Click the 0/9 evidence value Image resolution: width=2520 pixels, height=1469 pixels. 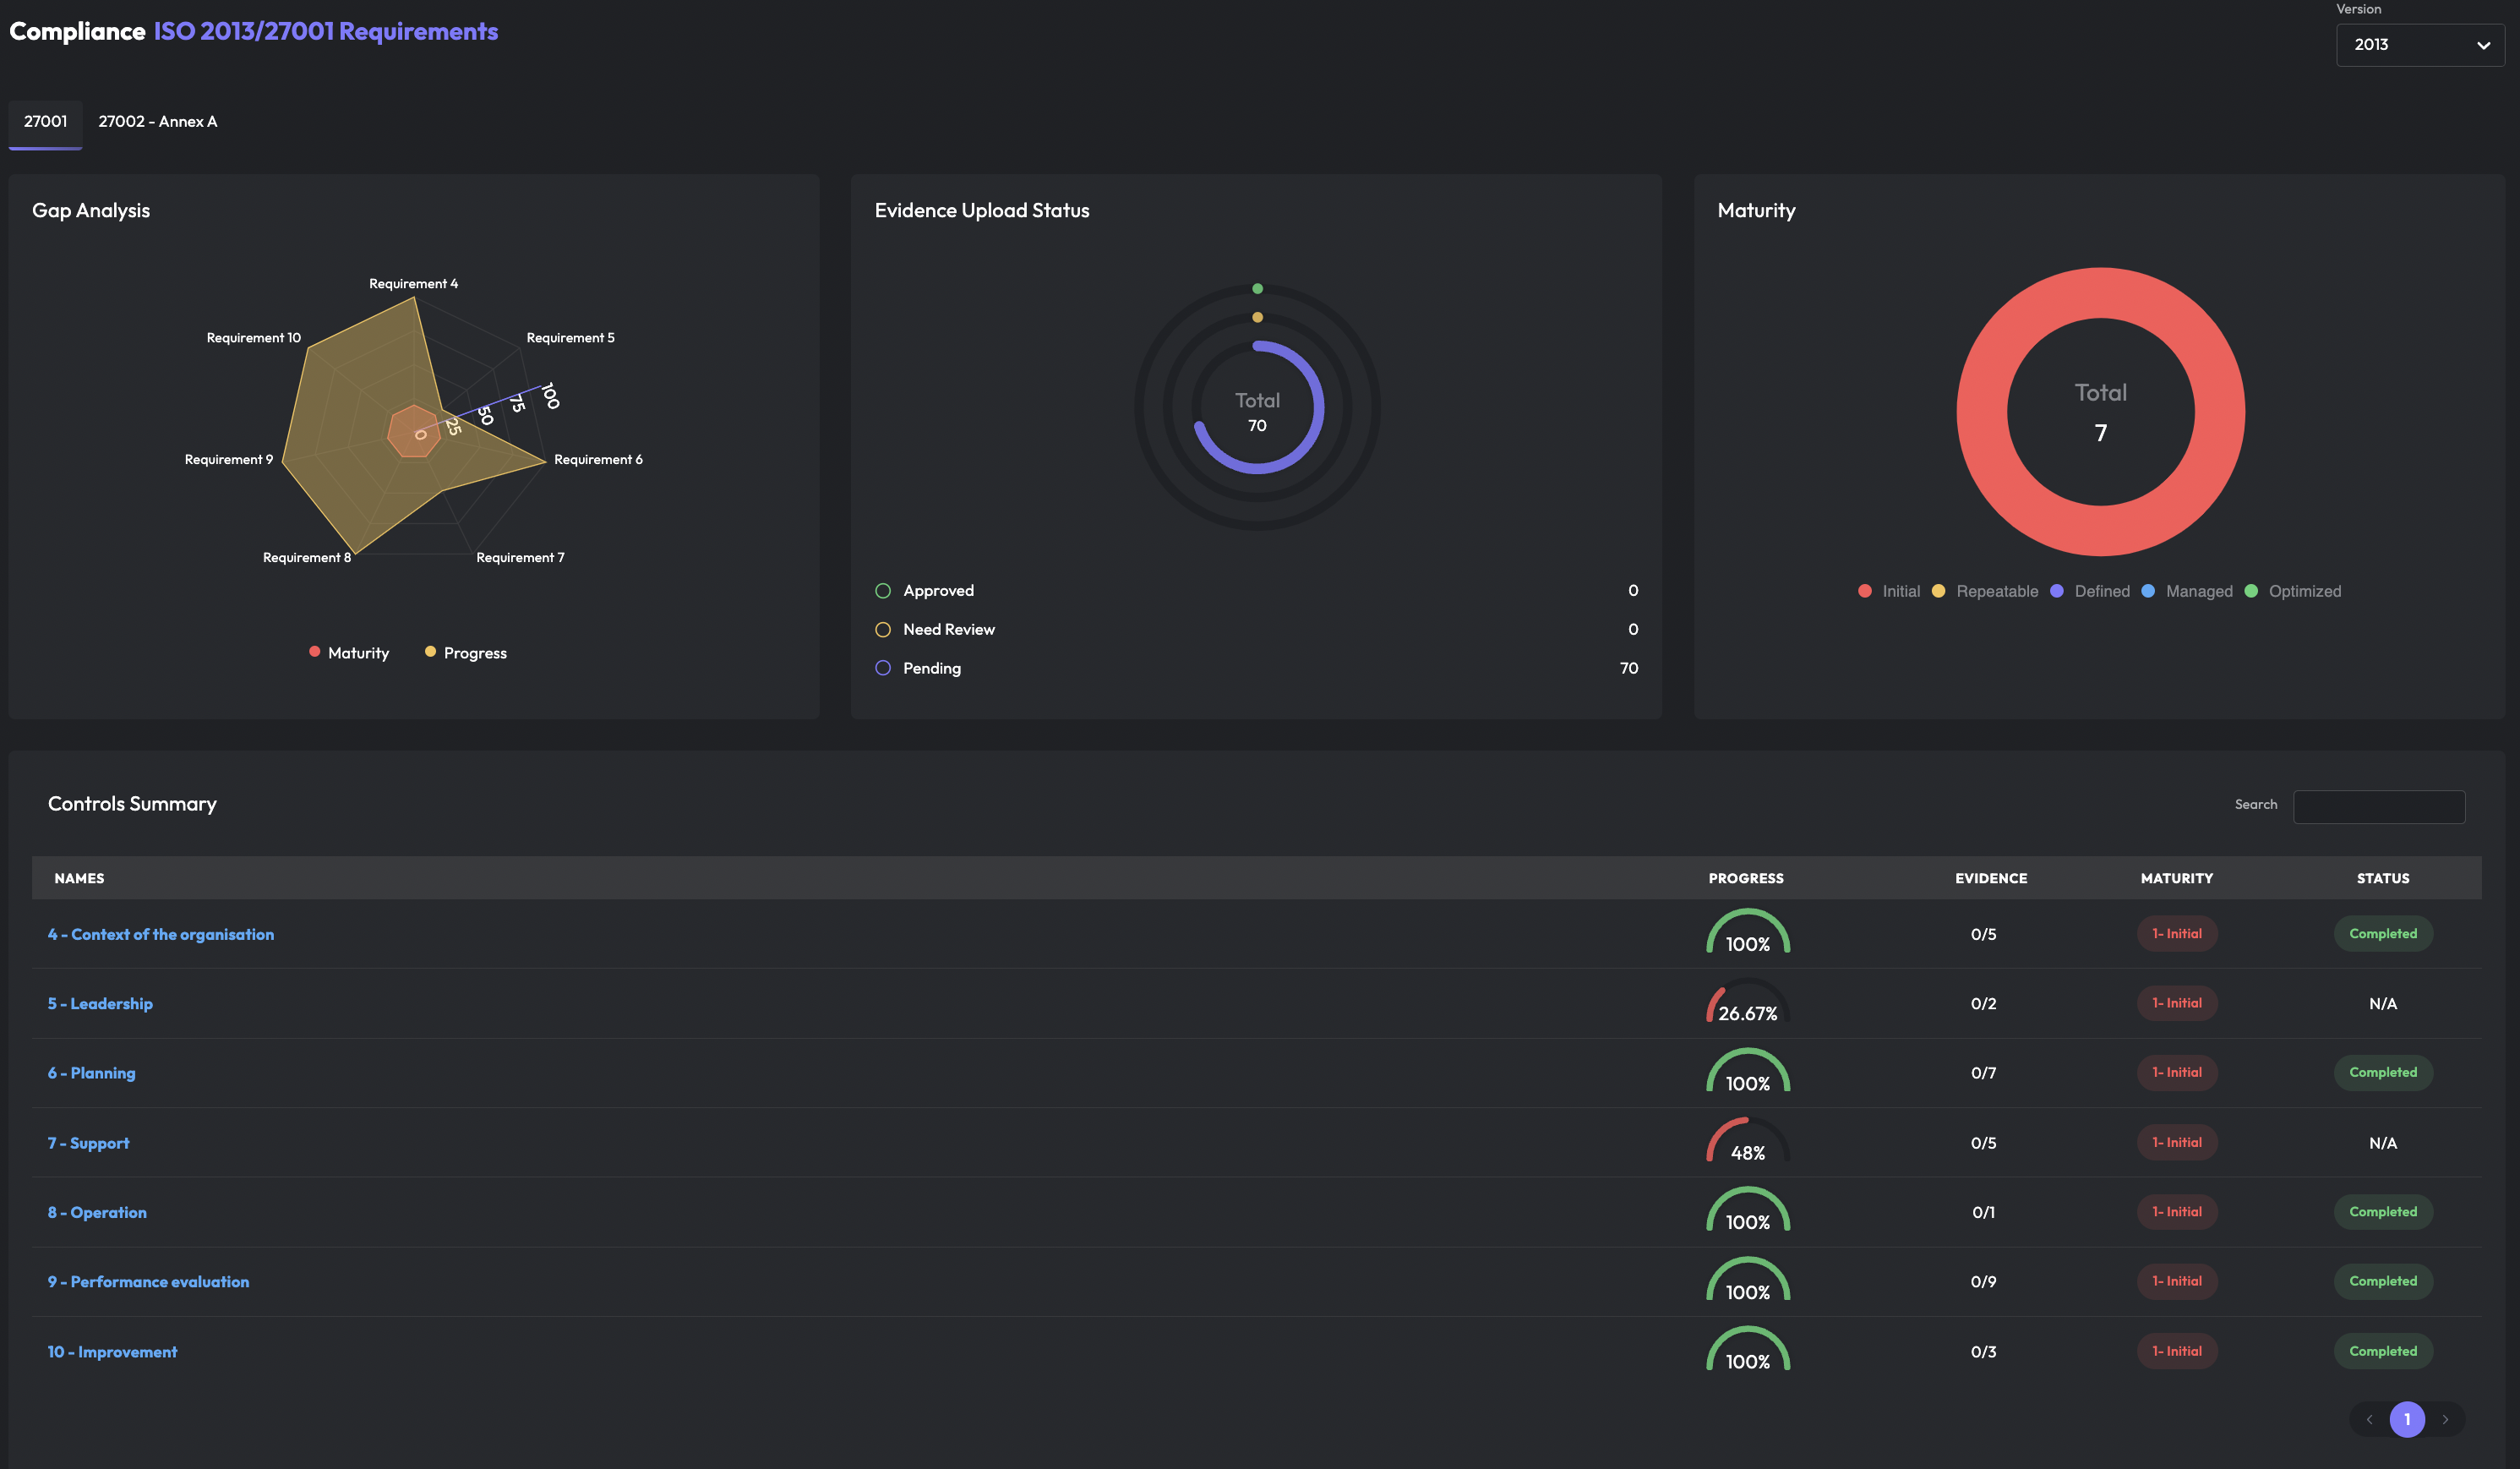pyautogui.click(x=1983, y=1282)
